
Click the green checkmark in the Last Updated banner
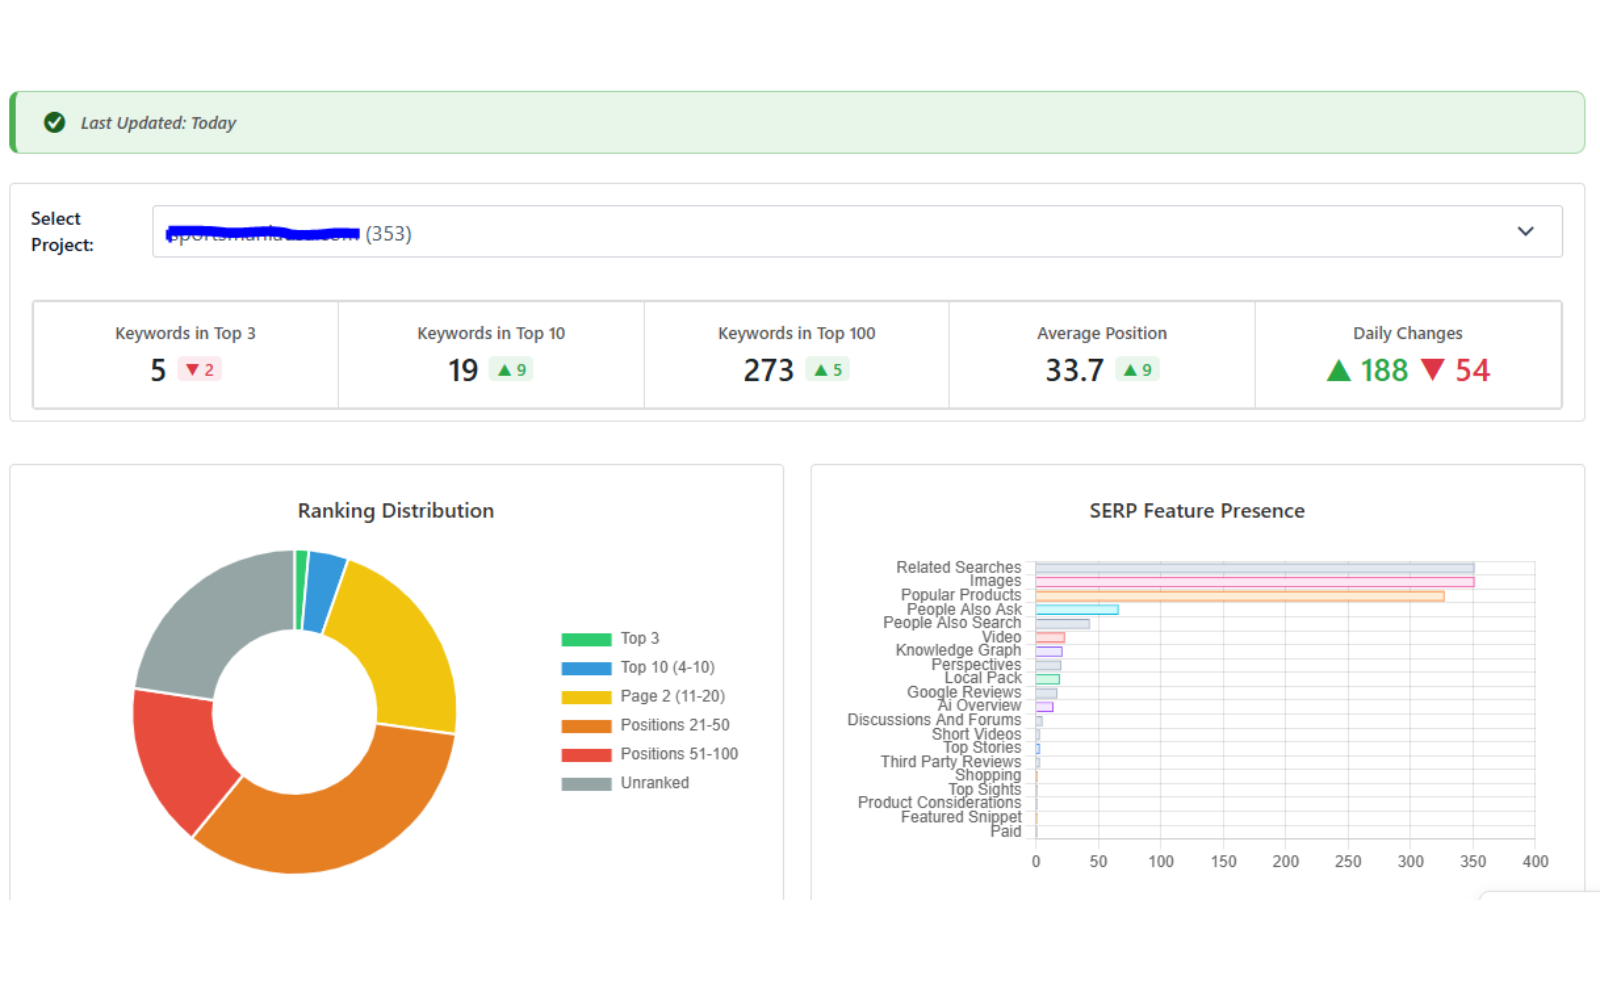(x=55, y=122)
